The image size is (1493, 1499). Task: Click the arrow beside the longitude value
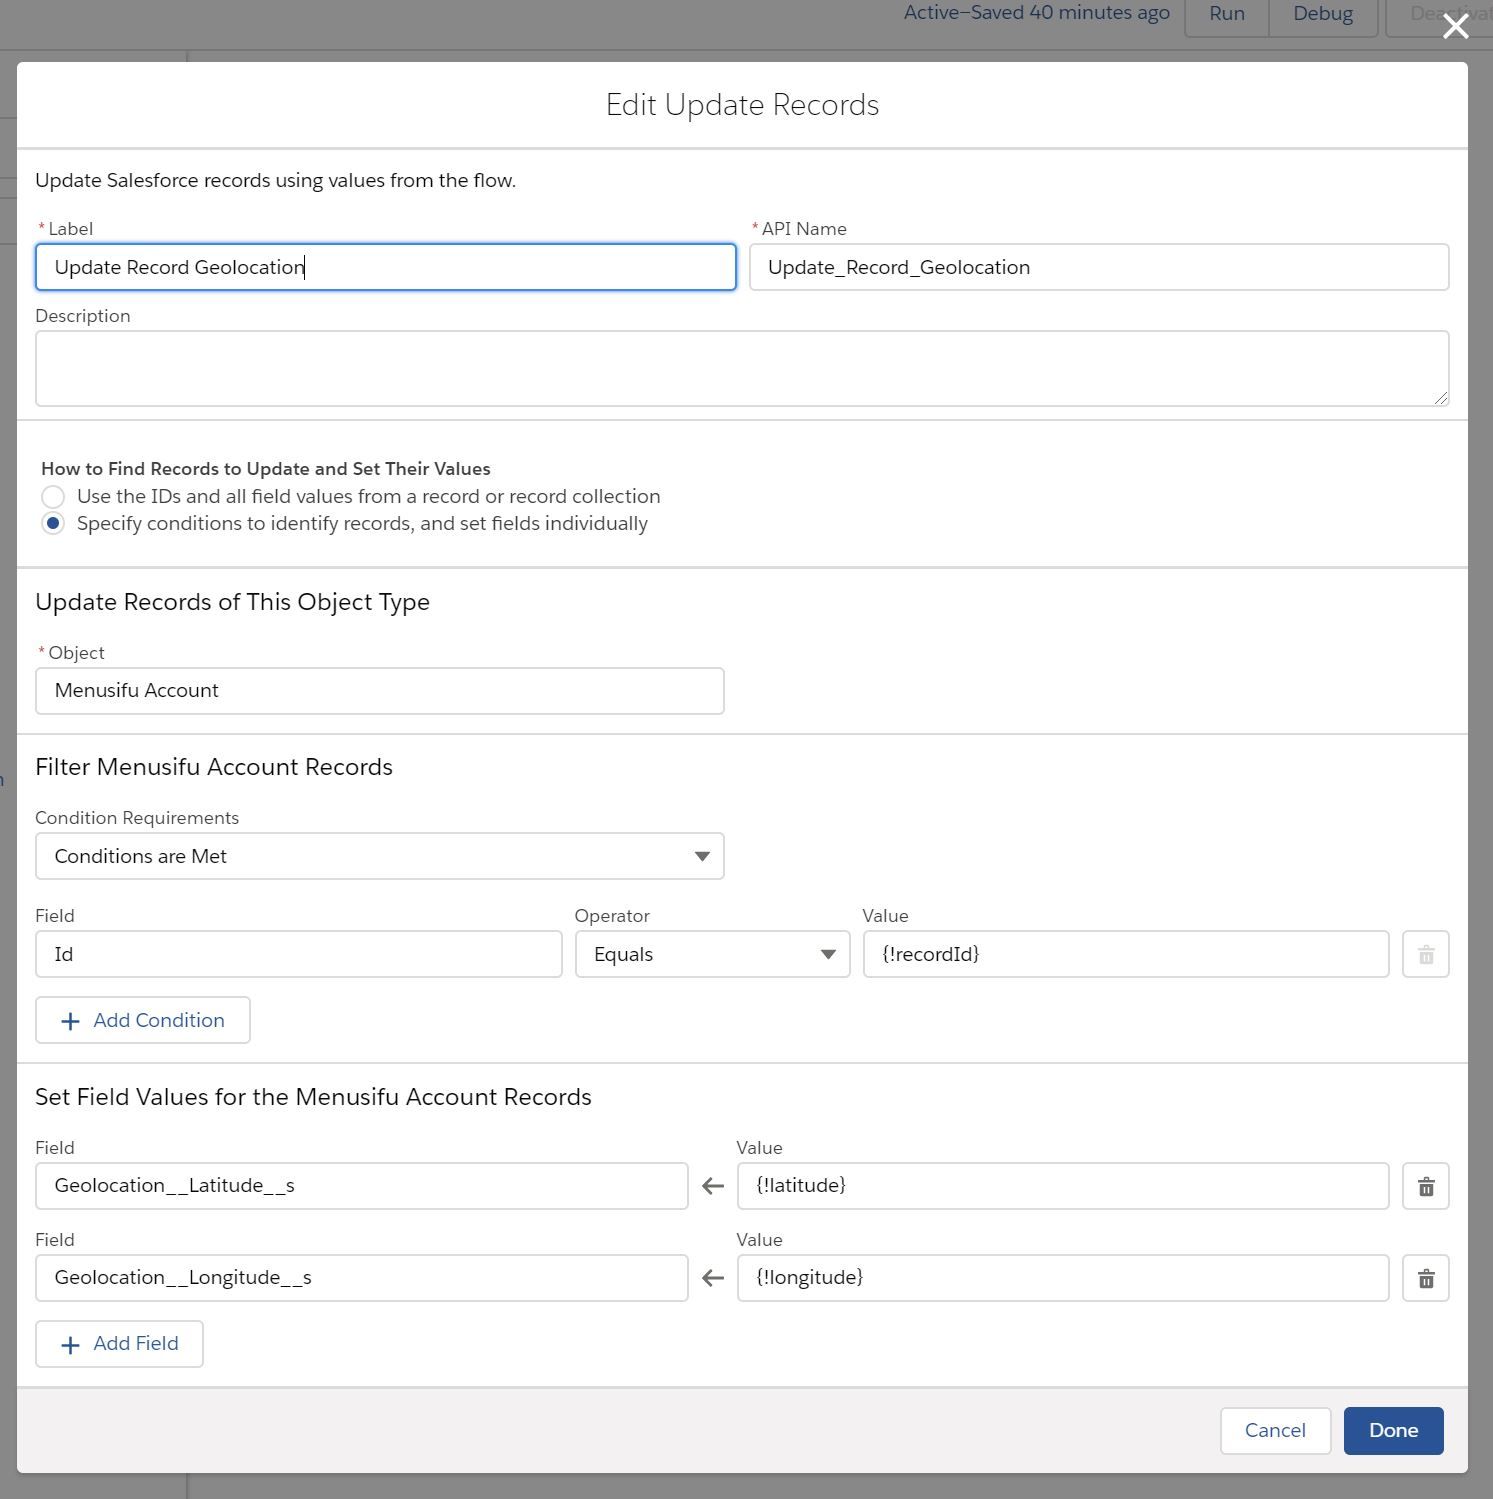click(x=712, y=1278)
